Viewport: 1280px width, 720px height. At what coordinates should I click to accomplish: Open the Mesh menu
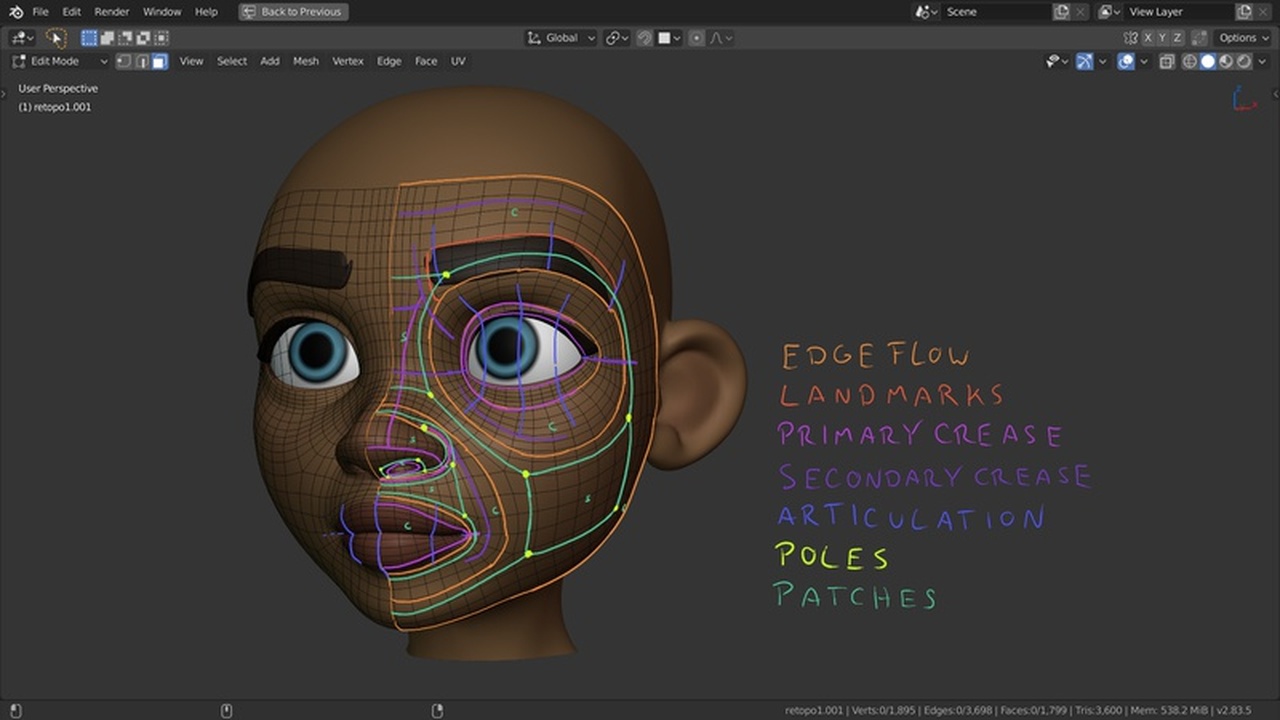click(x=305, y=61)
